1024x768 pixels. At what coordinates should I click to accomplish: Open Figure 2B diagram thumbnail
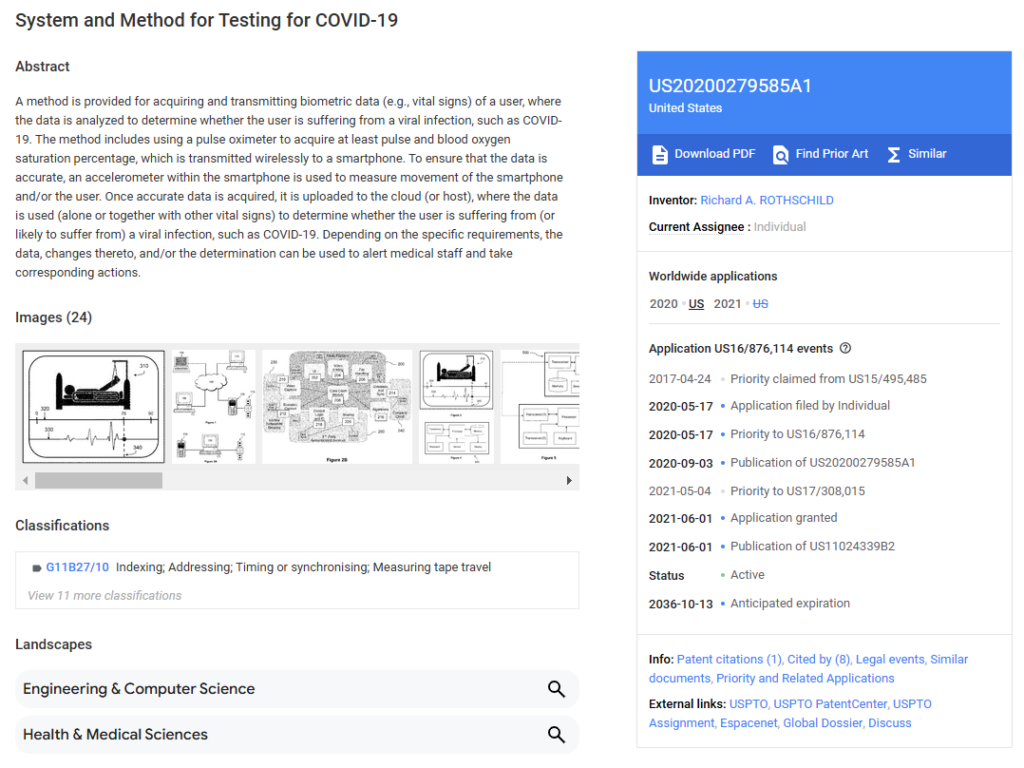coord(336,406)
